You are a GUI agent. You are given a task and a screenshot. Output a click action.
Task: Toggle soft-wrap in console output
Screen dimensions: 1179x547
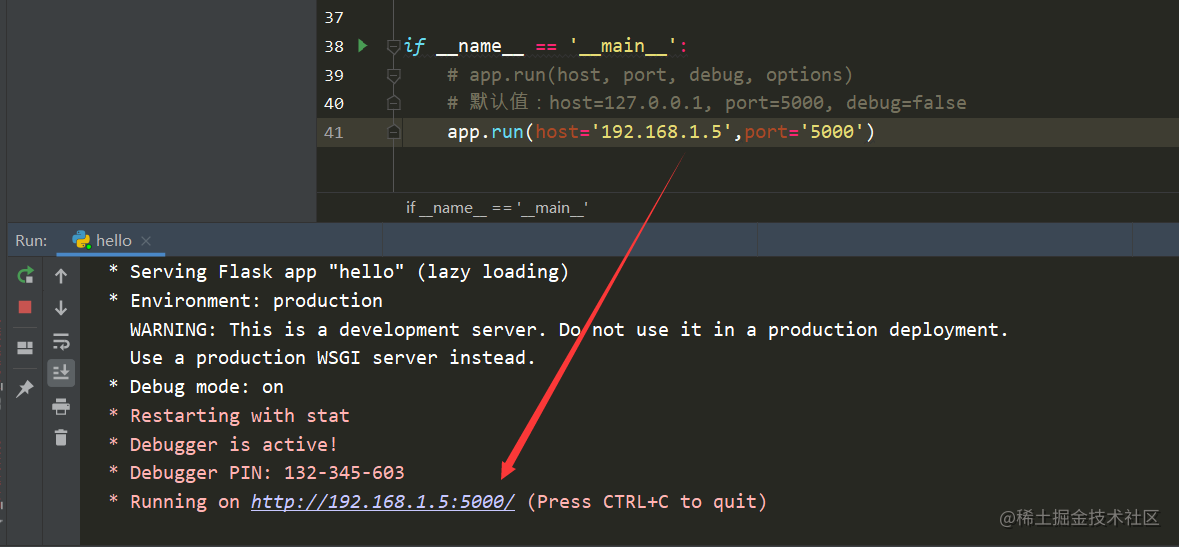pos(61,342)
